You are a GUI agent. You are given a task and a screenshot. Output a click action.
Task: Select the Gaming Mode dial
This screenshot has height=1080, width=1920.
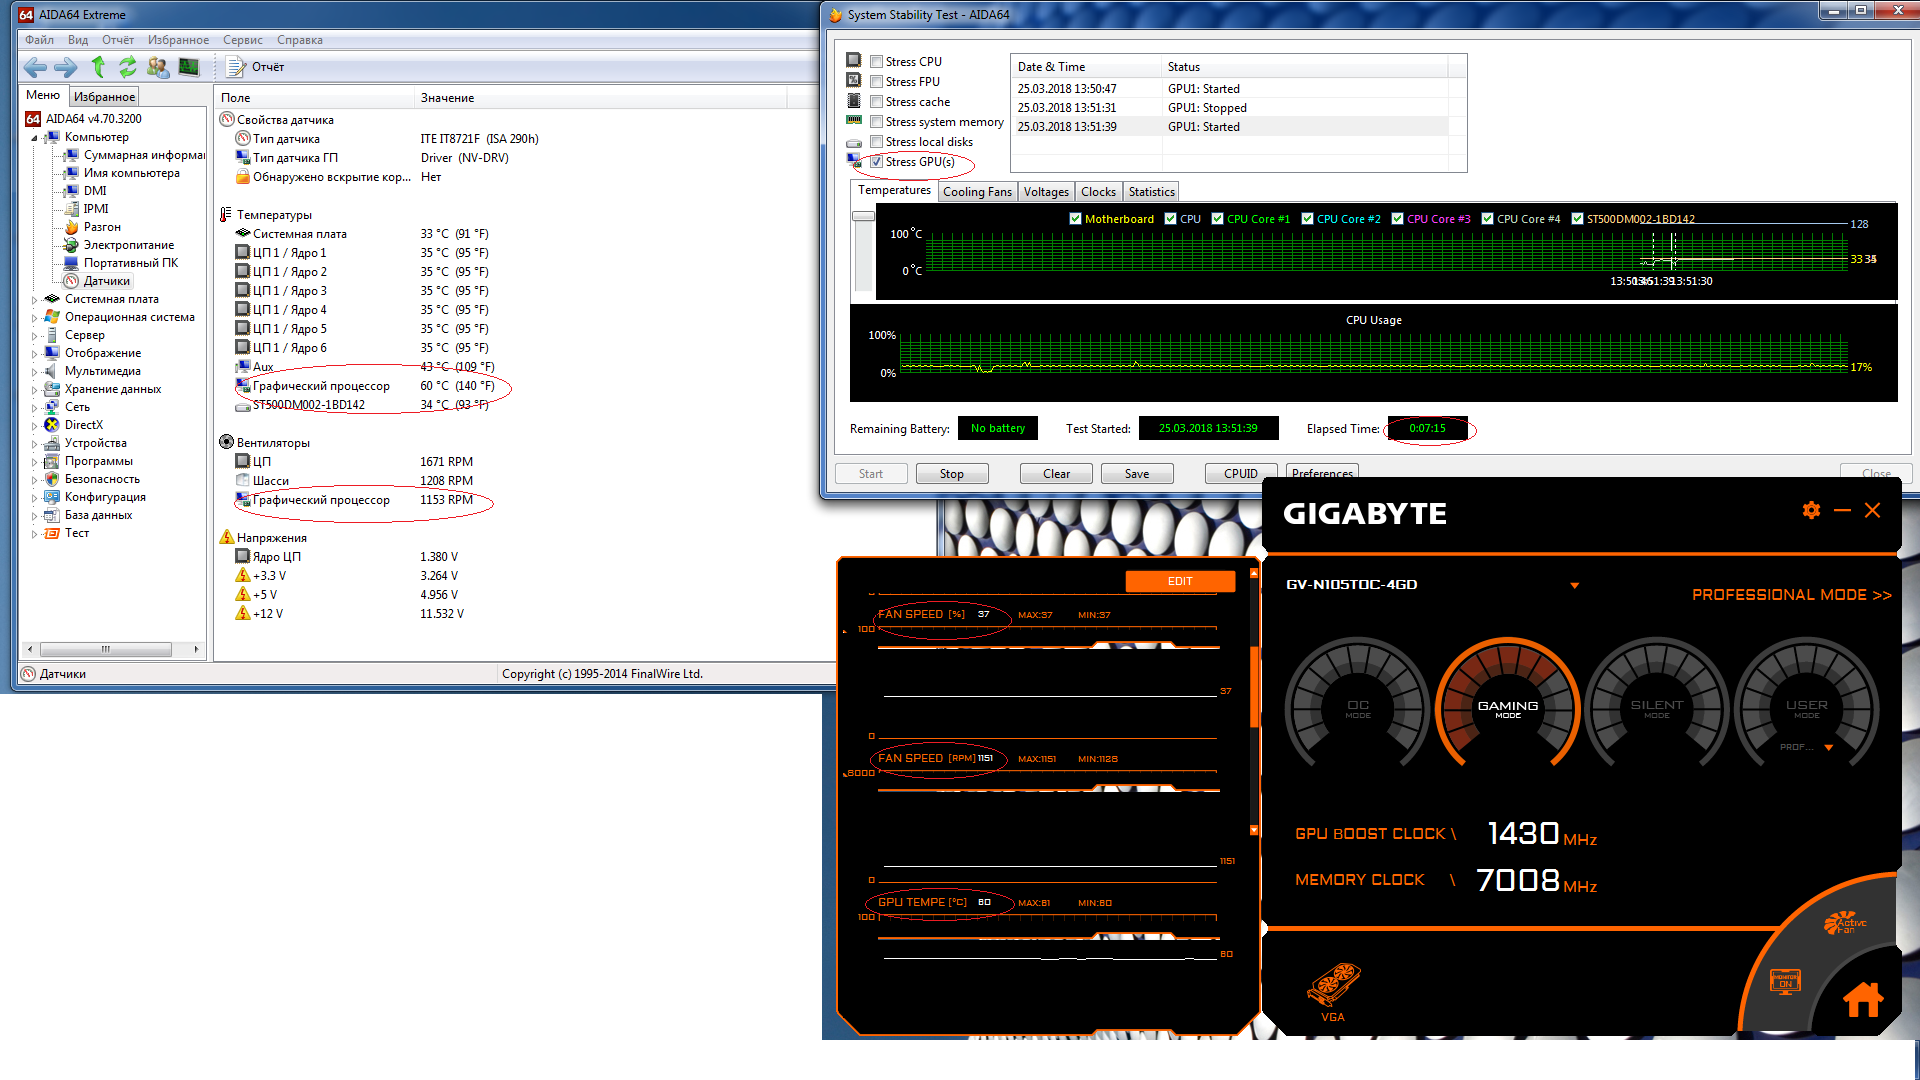tap(1507, 707)
